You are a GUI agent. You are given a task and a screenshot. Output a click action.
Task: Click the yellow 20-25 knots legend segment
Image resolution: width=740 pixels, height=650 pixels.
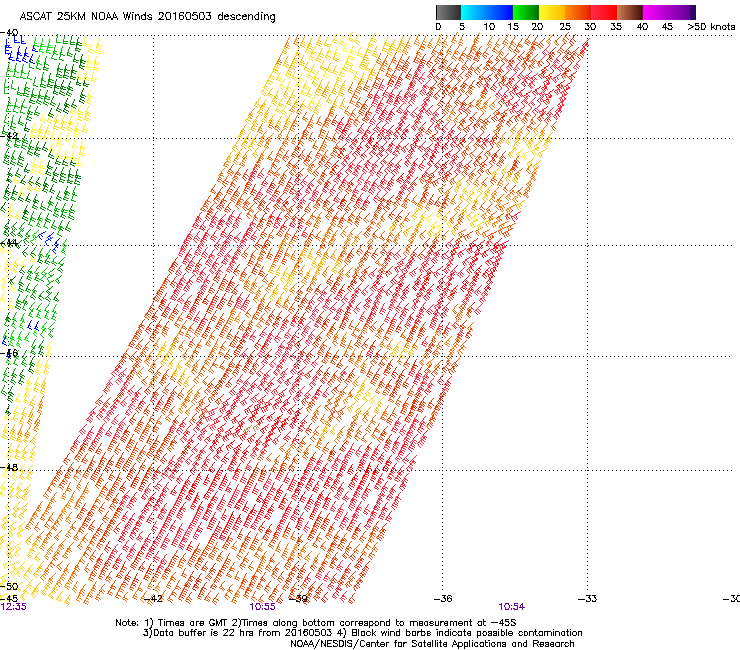click(552, 12)
